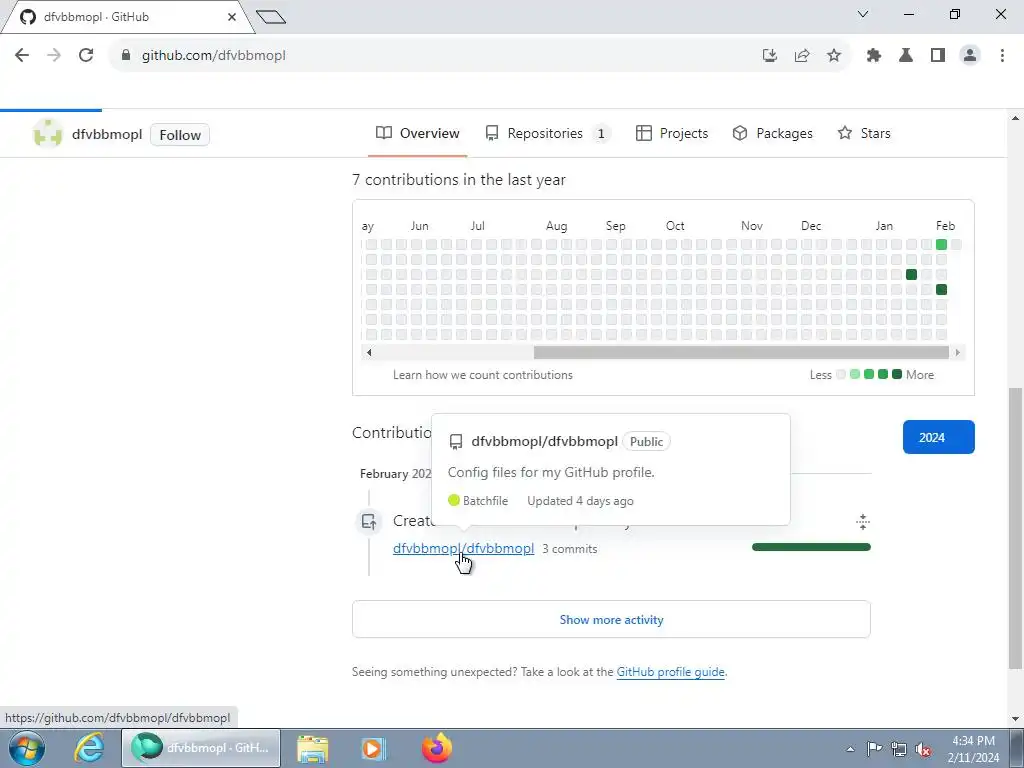Open the Stars tab
Image resolution: width=1024 pixels, height=768 pixels.
[863, 133]
